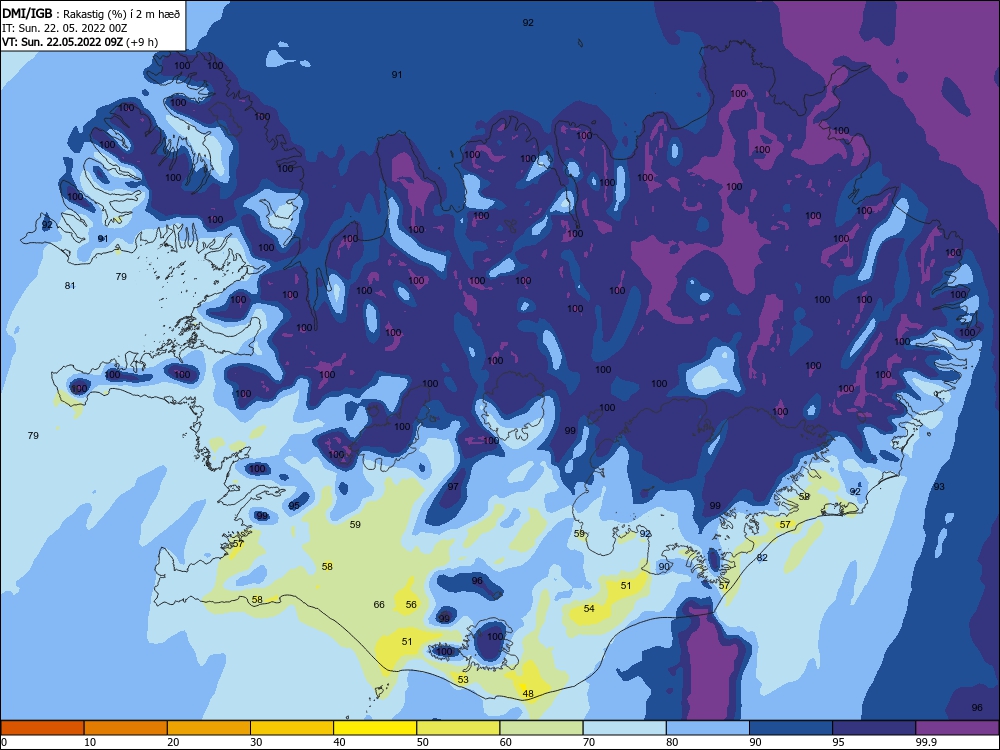Click the 48 humidity value on the south coast
Screen dimensions: 1000x750
(x=528, y=693)
